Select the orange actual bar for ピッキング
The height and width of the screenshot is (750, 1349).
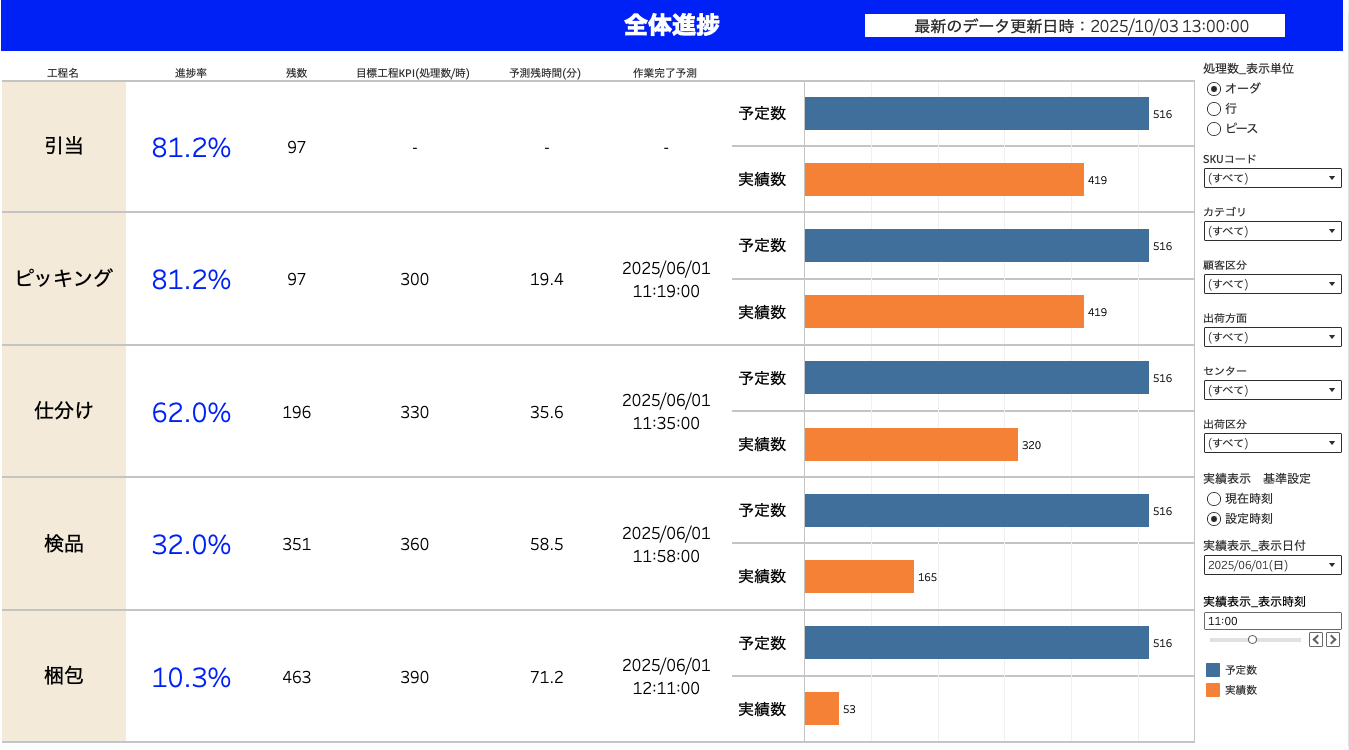tap(944, 312)
